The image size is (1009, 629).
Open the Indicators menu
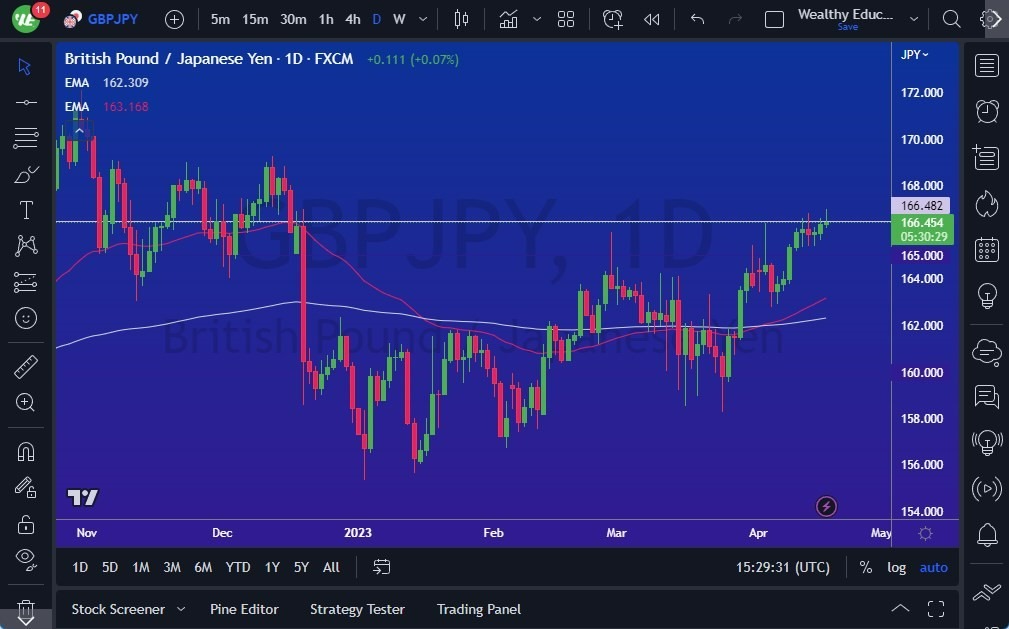[508, 18]
